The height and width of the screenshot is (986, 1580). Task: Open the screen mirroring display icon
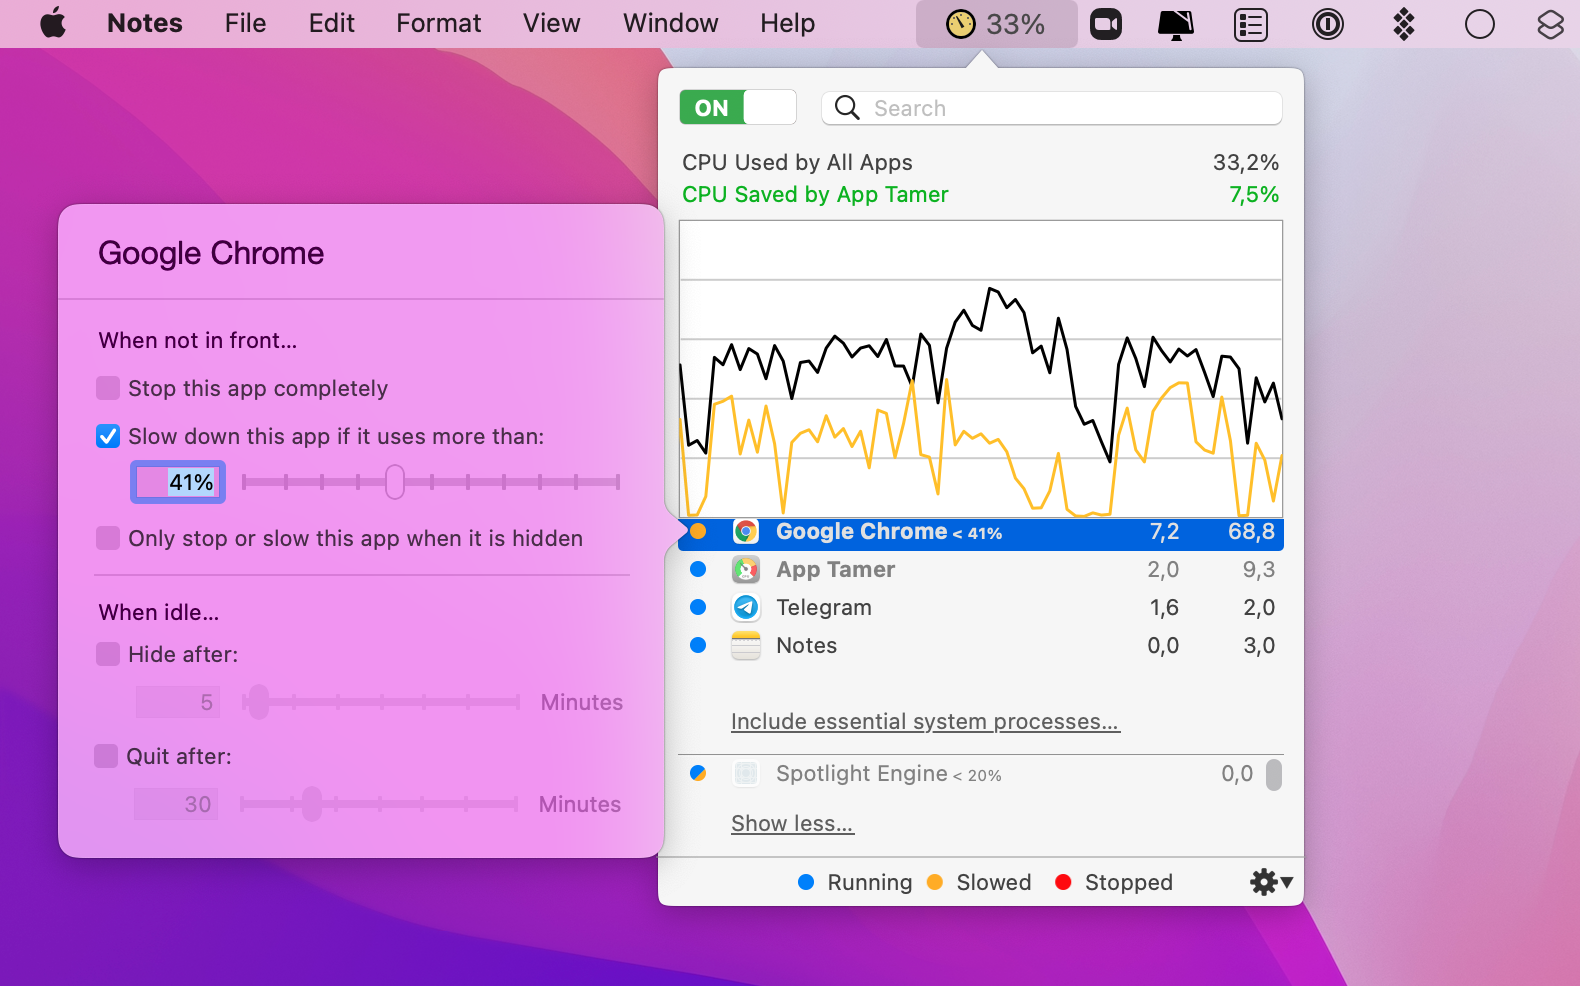pyautogui.click(x=1176, y=24)
